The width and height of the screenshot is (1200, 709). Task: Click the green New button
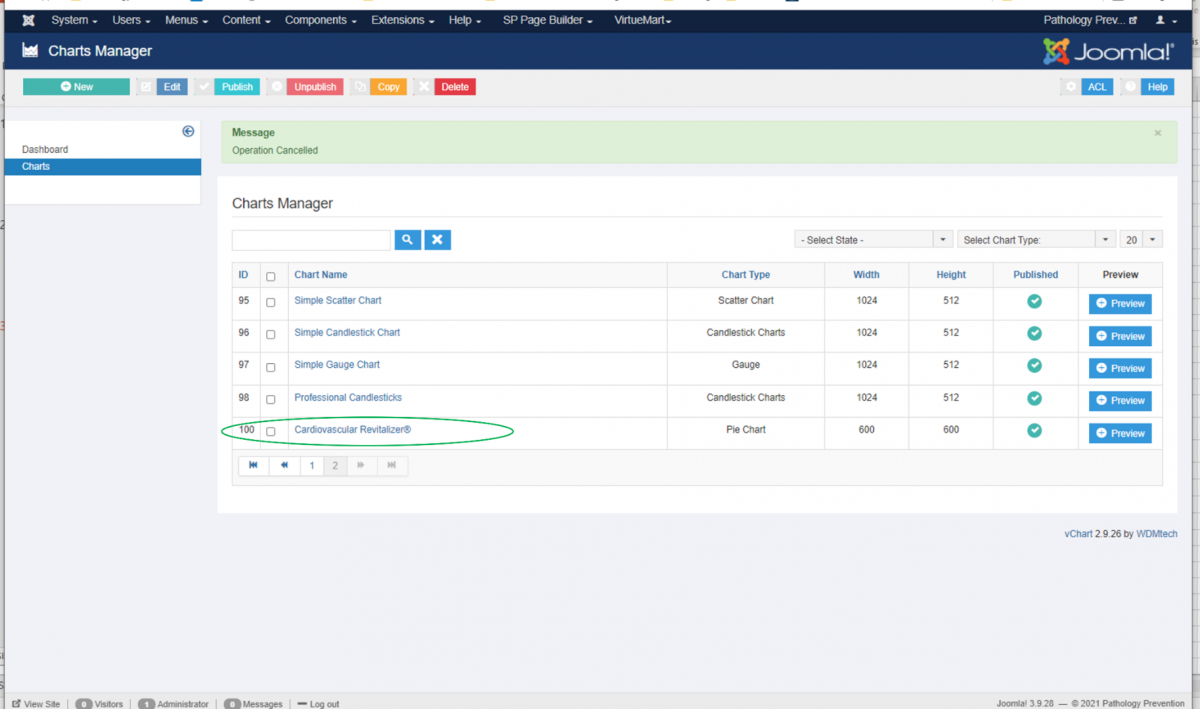[77, 87]
